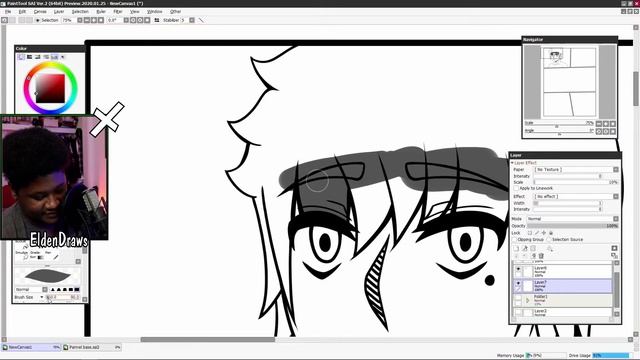This screenshot has height=360, width=640.
Task: Pick a hue on the color wheel ring
Action: coord(50,64)
